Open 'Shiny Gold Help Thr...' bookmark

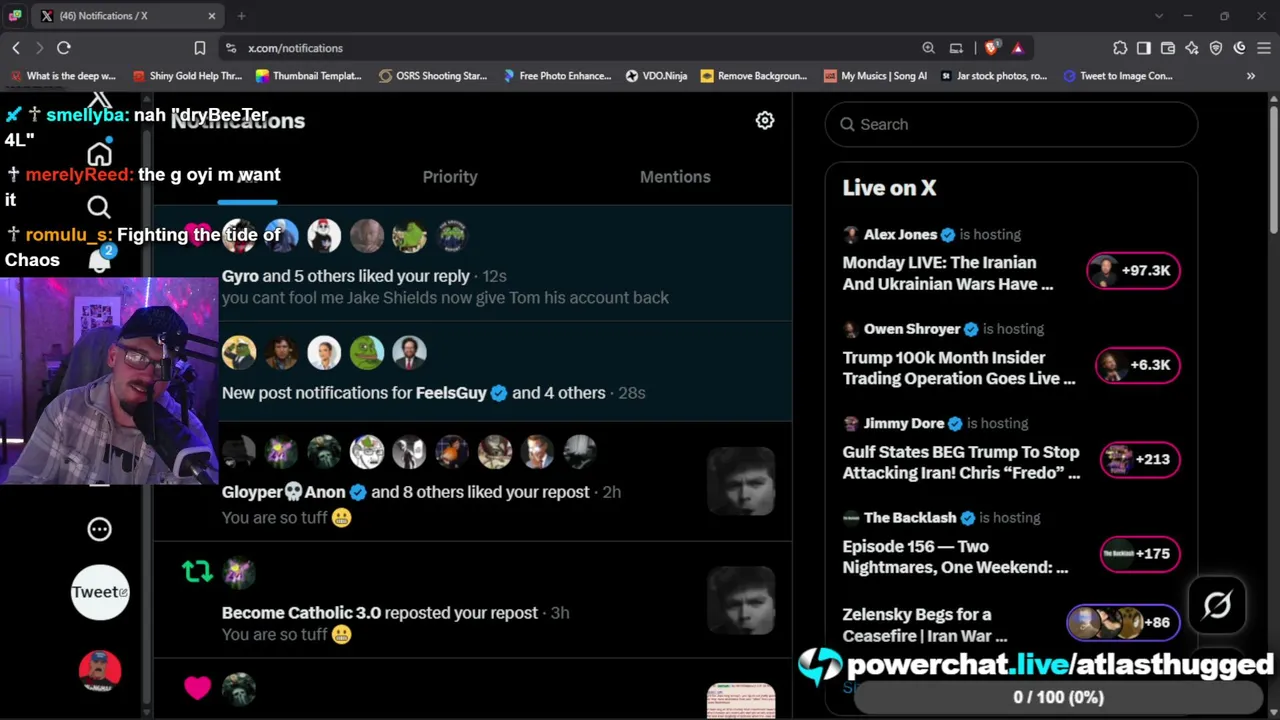click(187, 76)
